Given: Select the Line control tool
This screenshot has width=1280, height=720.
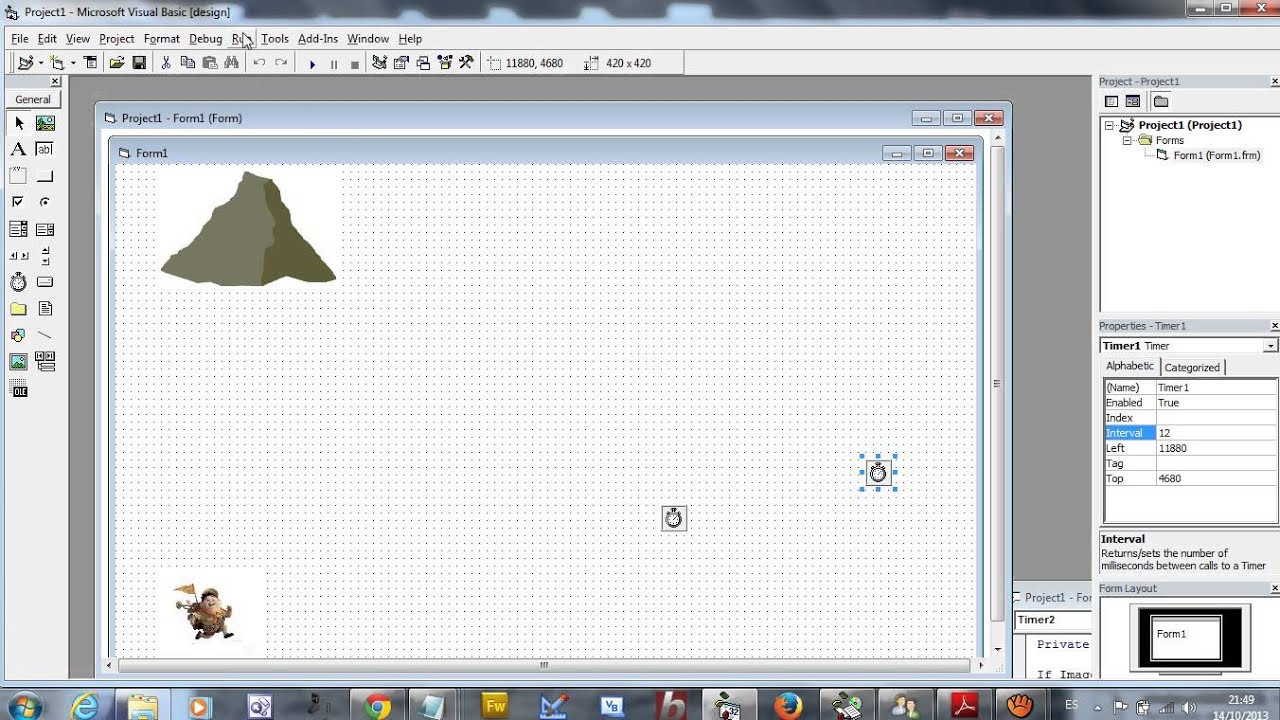Looking at the screenshot, I should (45, 335).
